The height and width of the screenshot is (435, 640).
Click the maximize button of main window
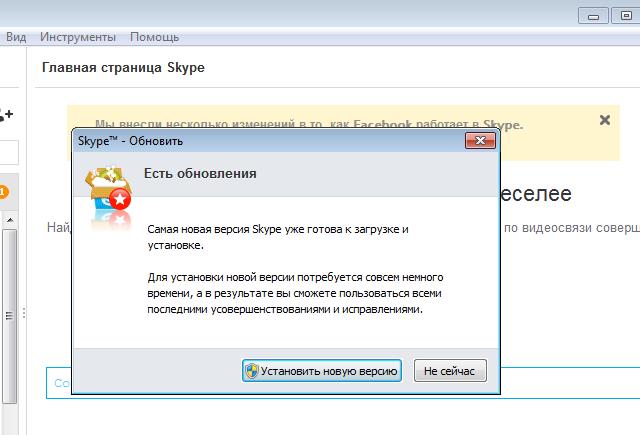click(x=627, y=15)
